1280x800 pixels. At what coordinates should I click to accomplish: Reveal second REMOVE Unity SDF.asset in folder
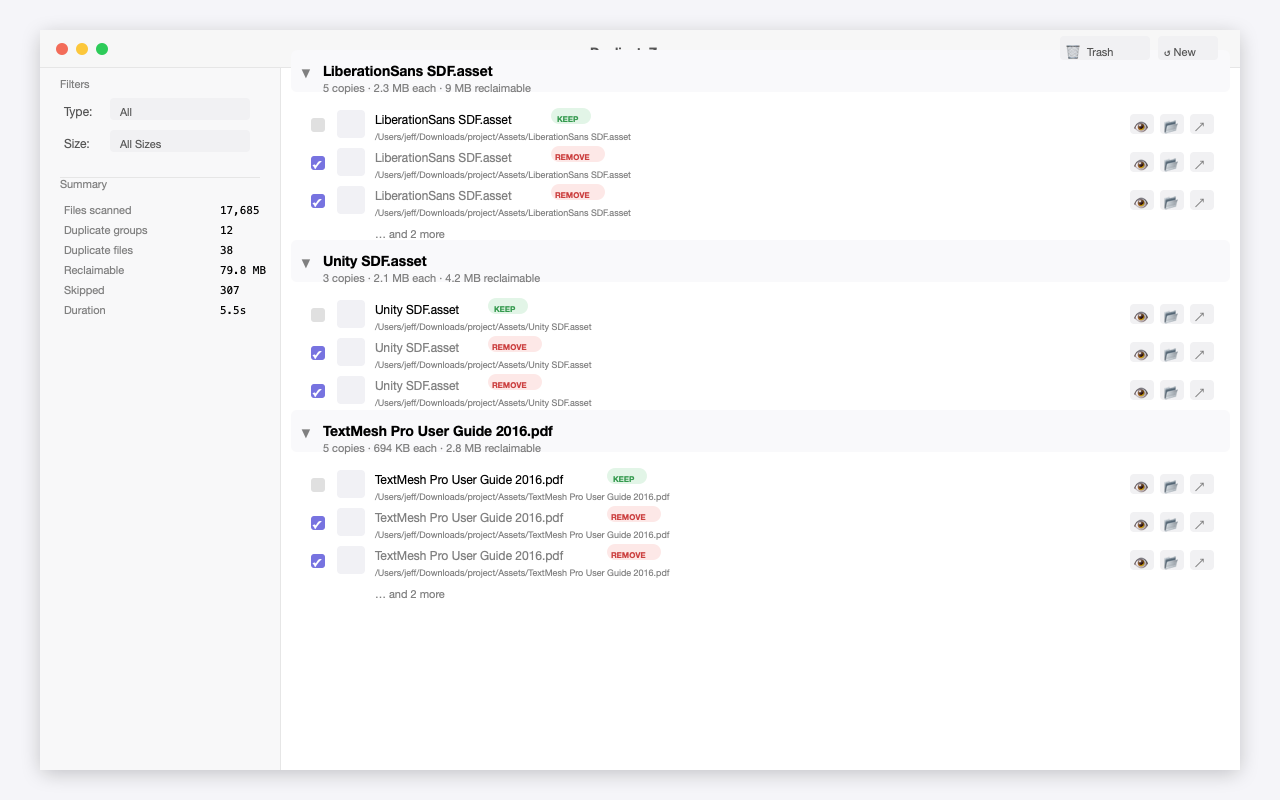pyautogui.click(x=1172, y=391)
